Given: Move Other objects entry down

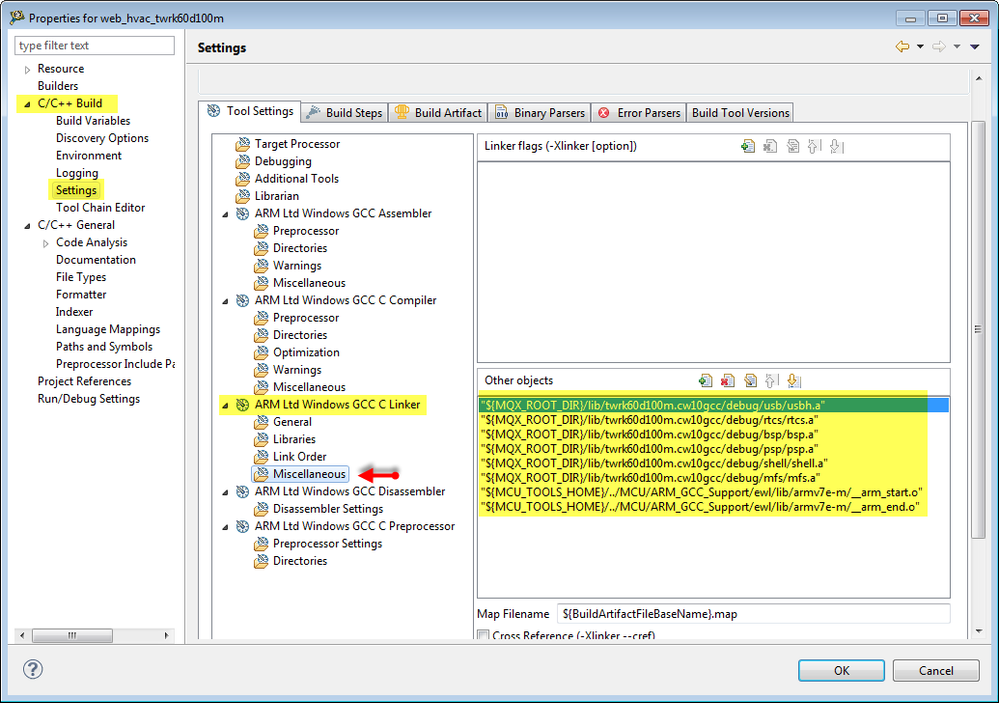Looking at the screenshot, I should click(793, 380).
